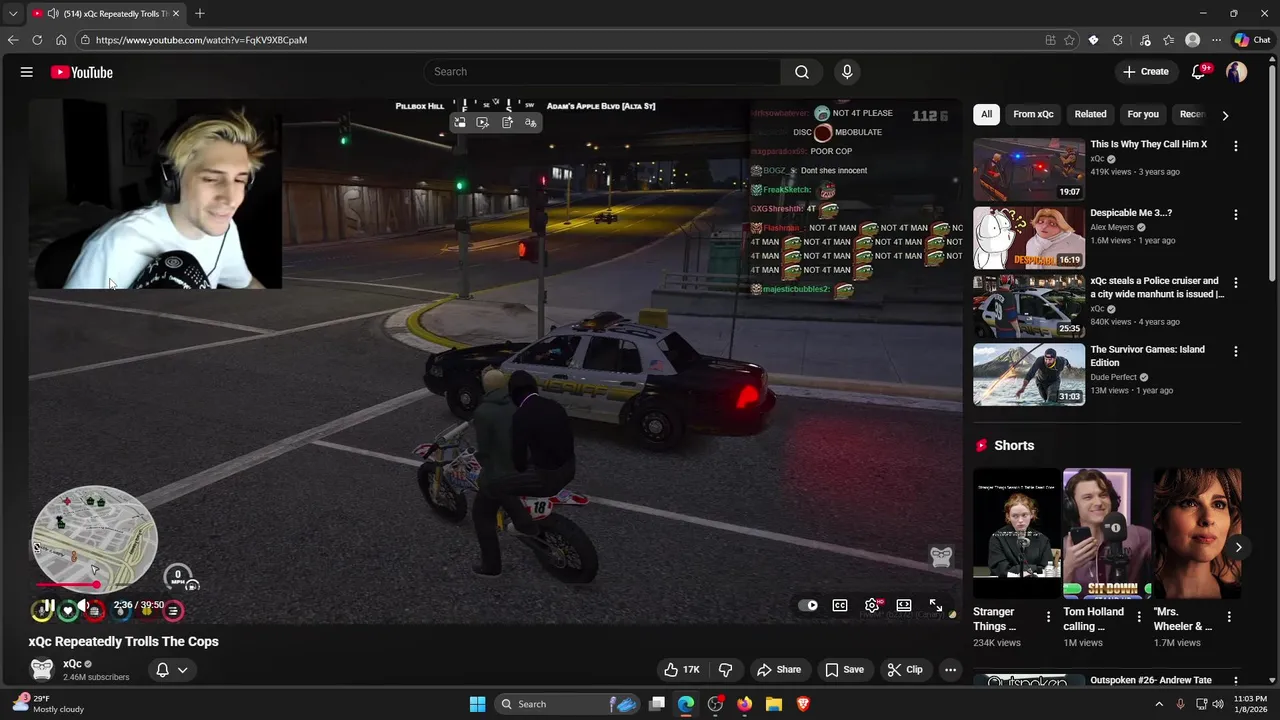Open the YouTube guide hamburger menu
Screen dimensions: 1280x720
click(x=27, y=72)
